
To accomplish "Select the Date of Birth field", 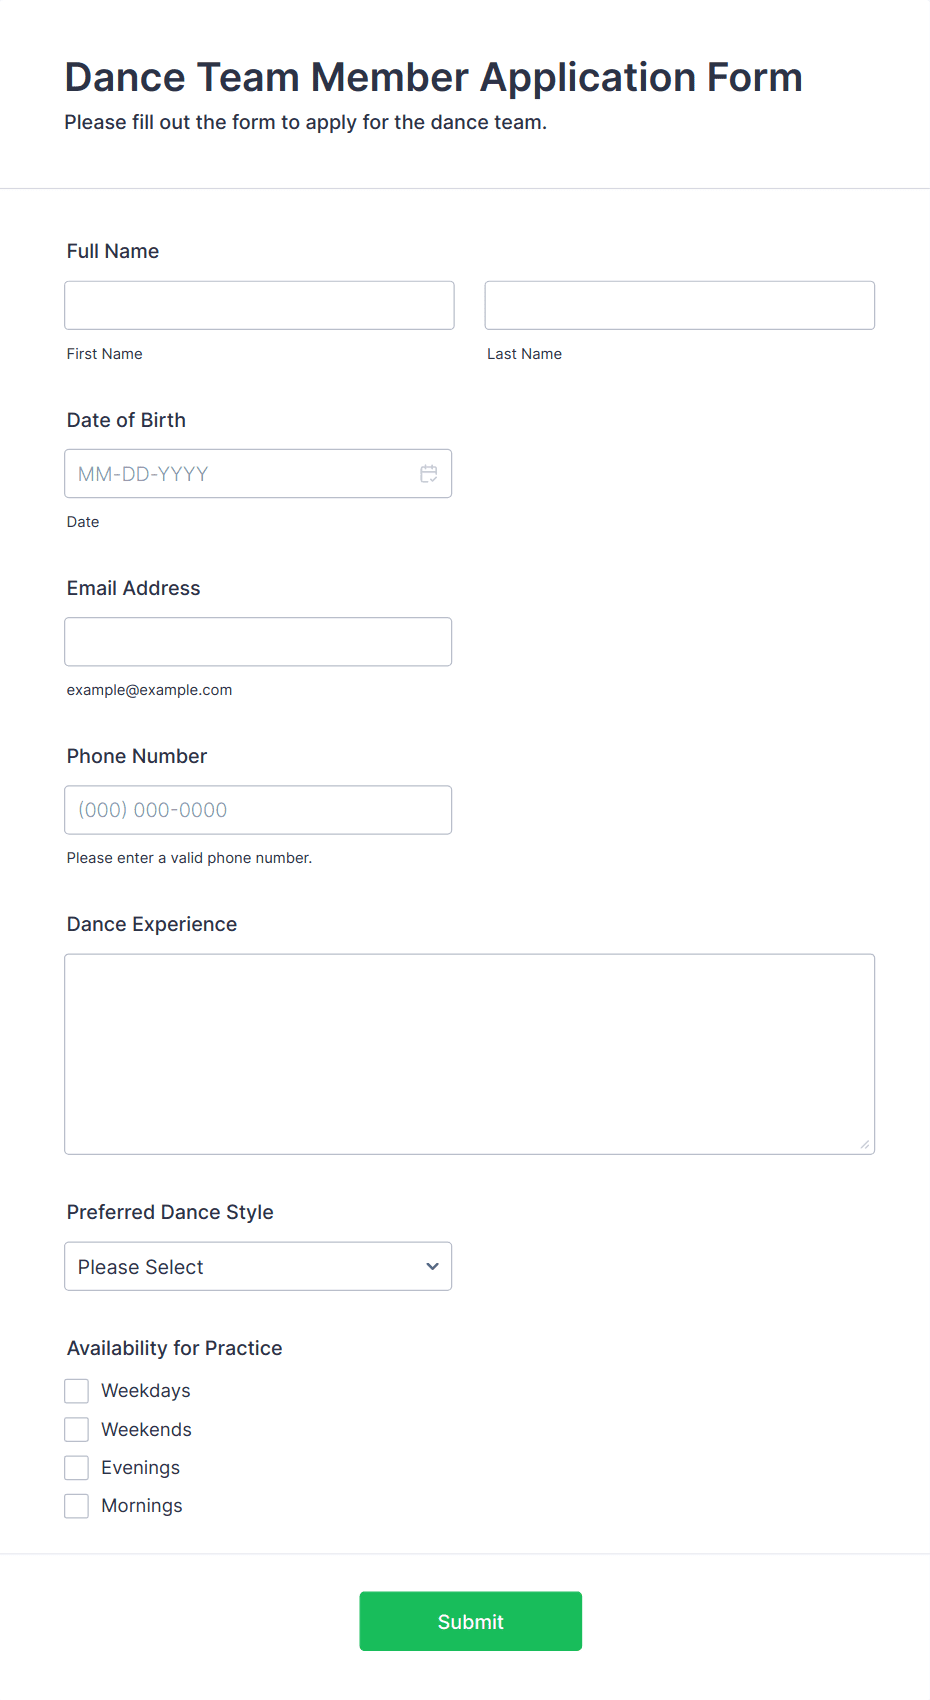I will click(240, 474).
